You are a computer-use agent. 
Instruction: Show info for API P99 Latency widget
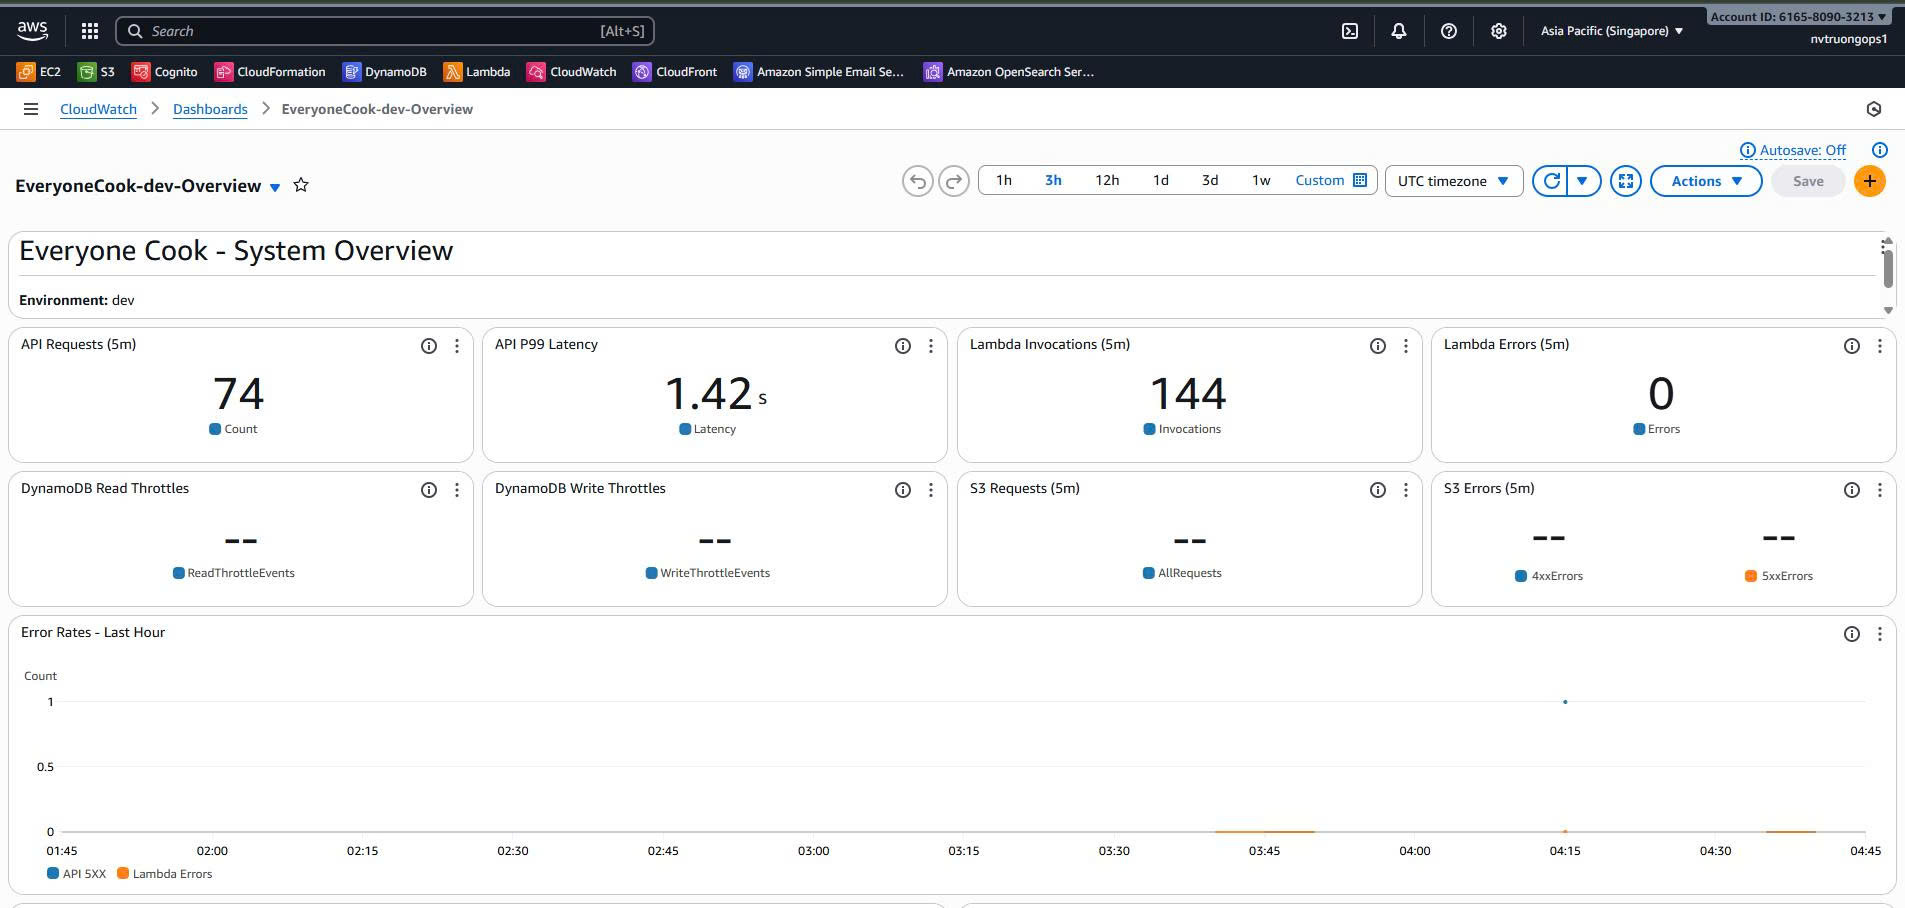[x=903, y=346]
